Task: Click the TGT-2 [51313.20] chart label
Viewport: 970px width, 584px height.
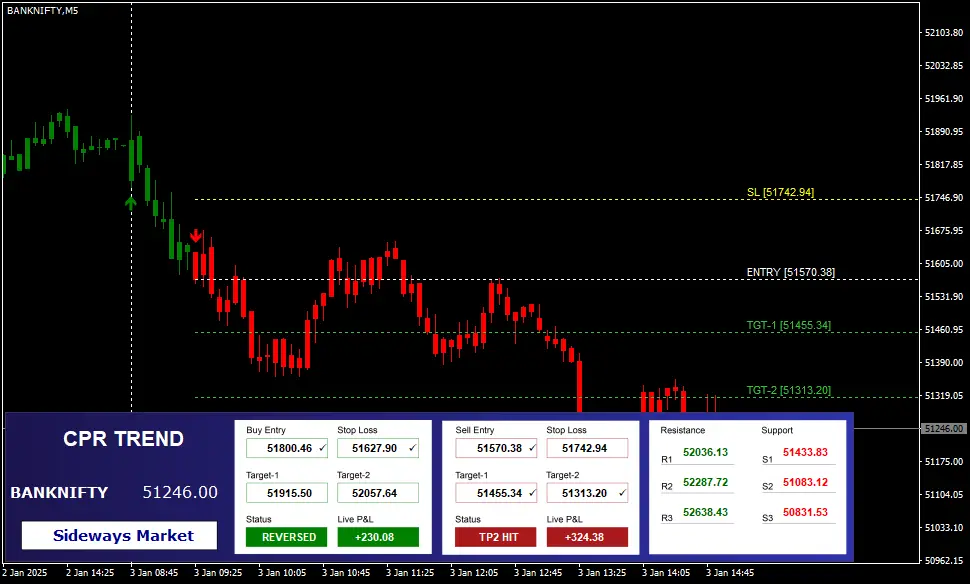Action: [788, 390]
